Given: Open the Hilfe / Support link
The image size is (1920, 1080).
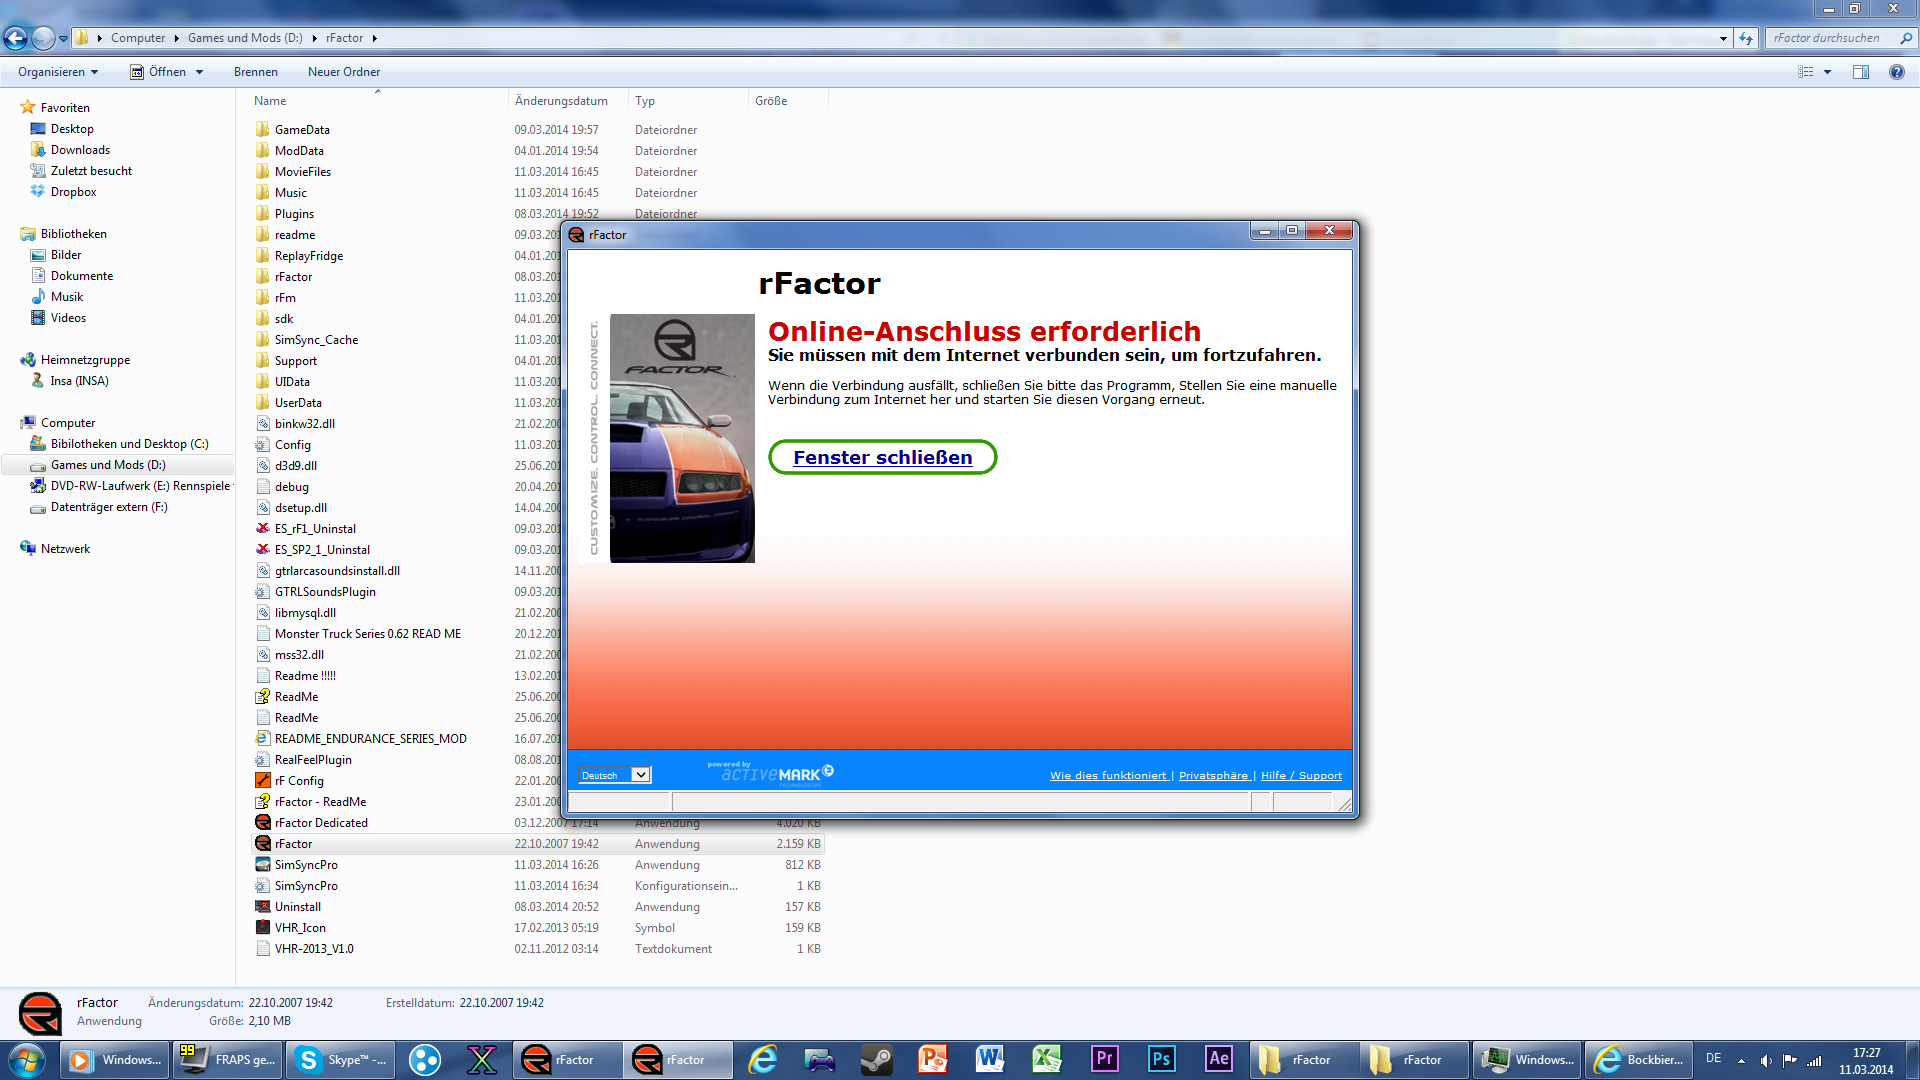Looking at the screenshot, I should (x=1300, y=776).
